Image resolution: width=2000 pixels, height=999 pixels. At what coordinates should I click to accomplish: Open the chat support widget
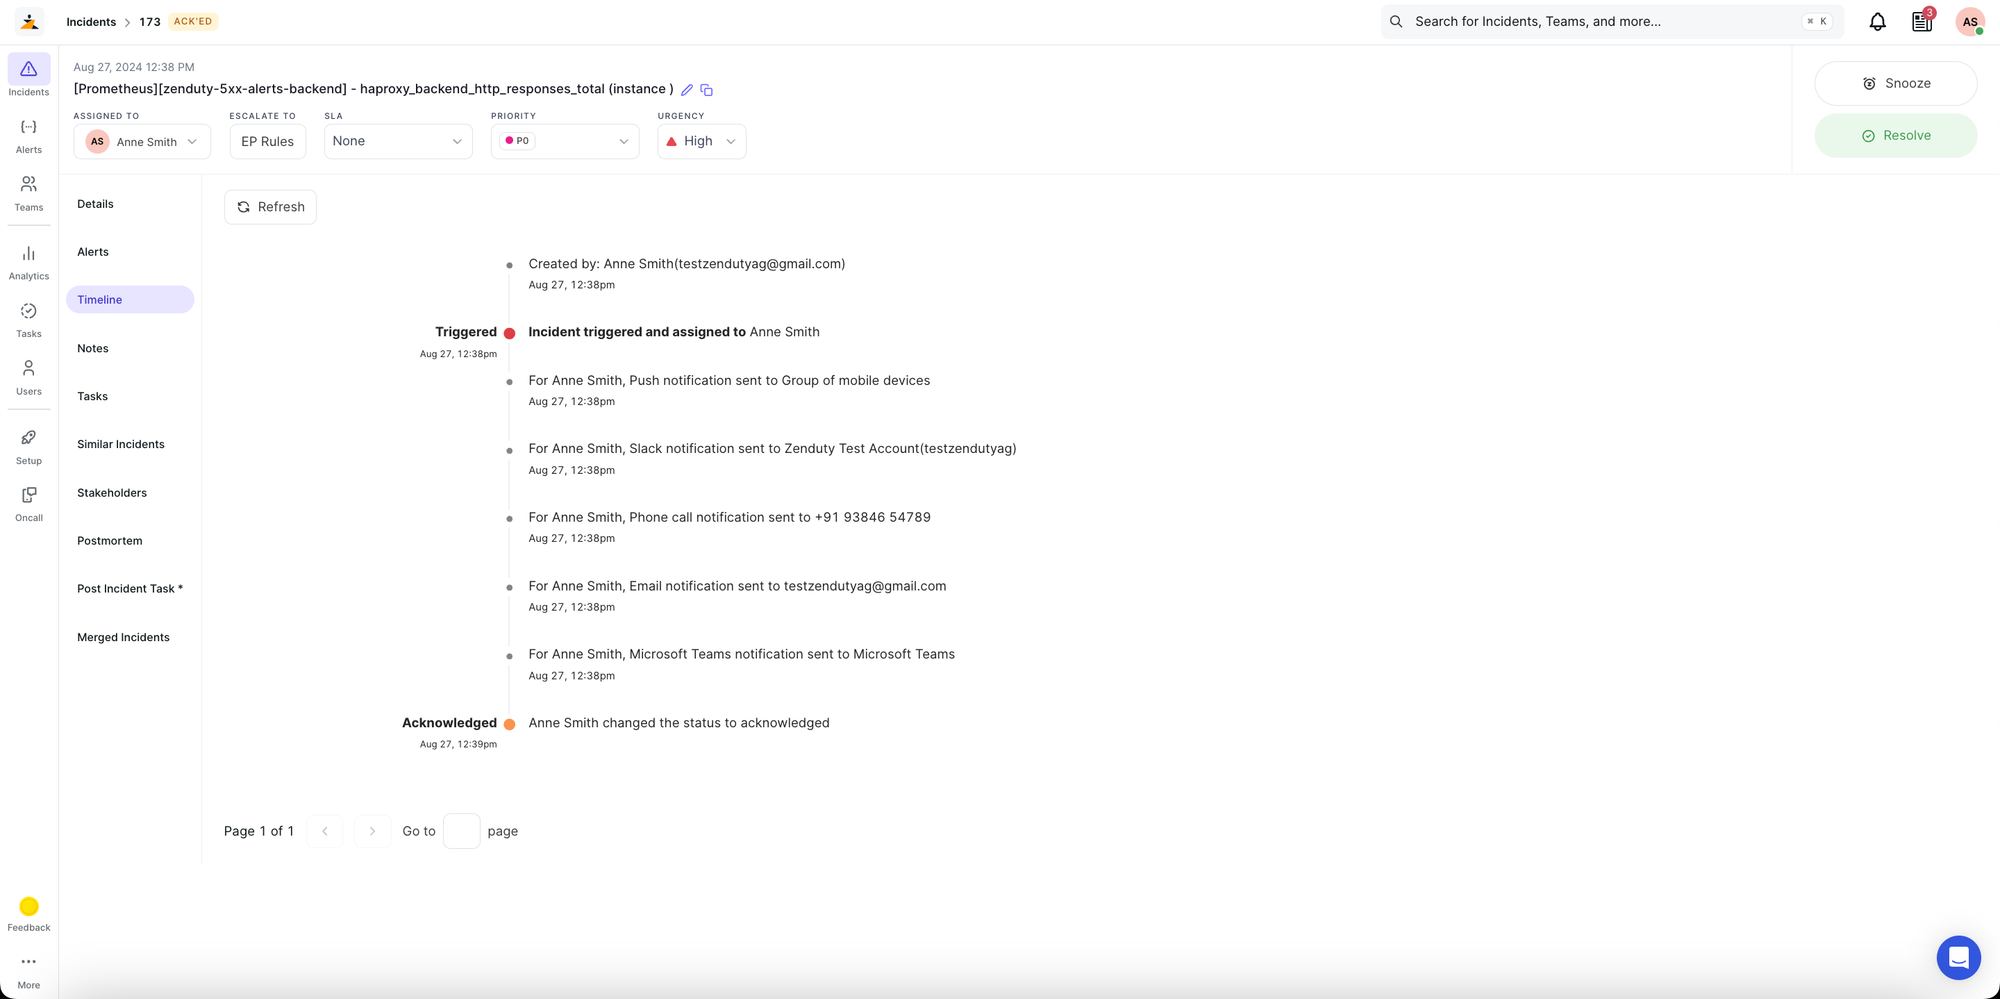coord(1958,958)
